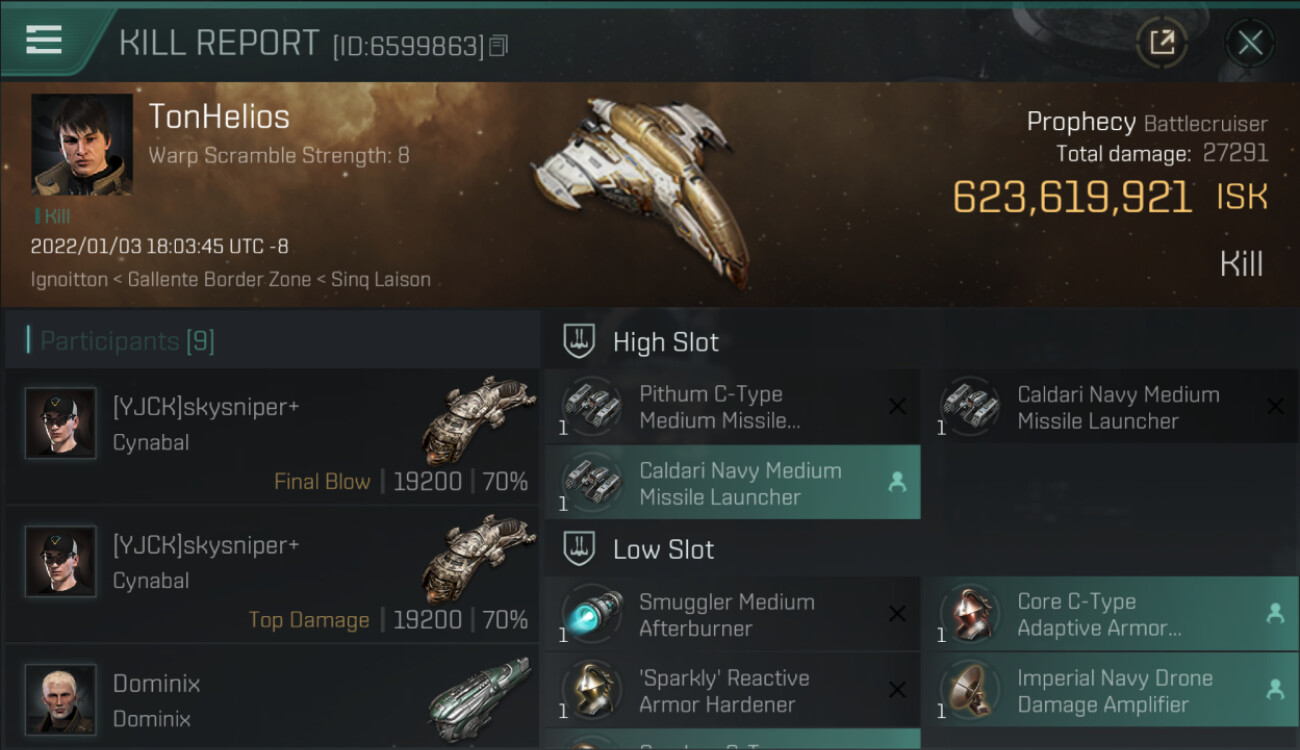Click the Core C-Type Adaptive Armor icon
The height and width of the screenshot is (750, 1300).
click(968, 614)
